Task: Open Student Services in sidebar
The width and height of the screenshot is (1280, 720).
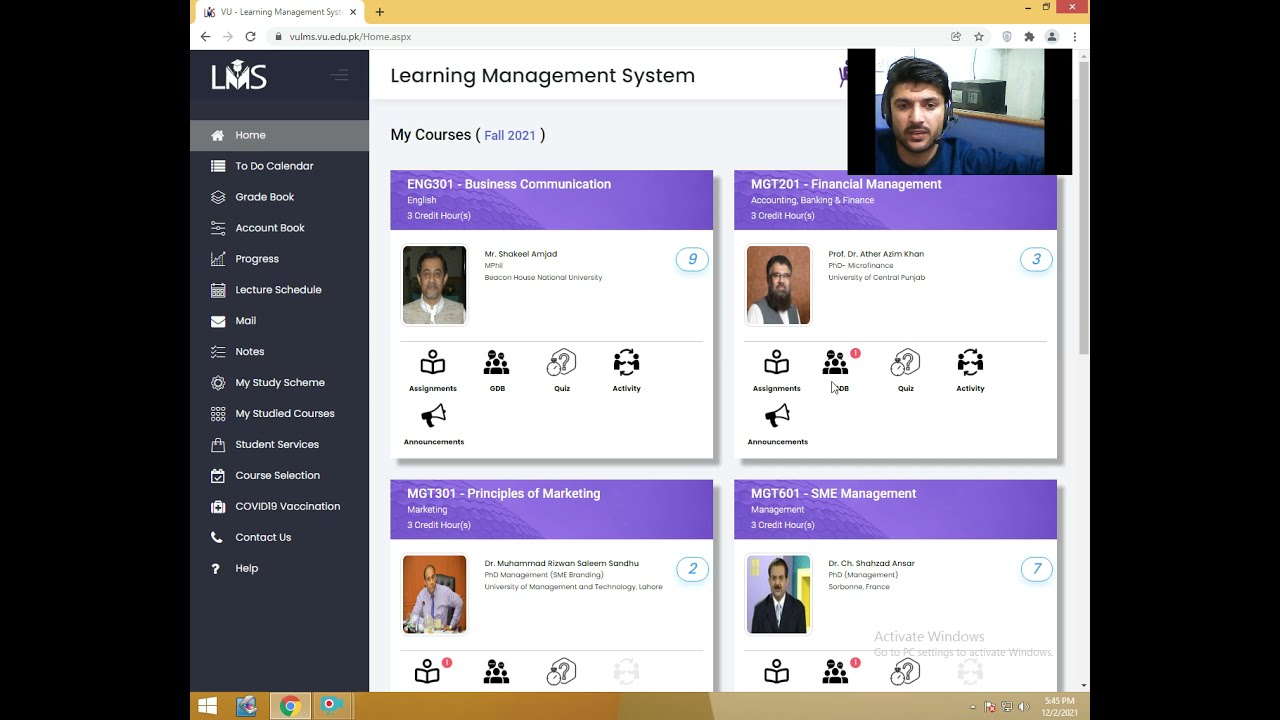Action: pos(279,445)
